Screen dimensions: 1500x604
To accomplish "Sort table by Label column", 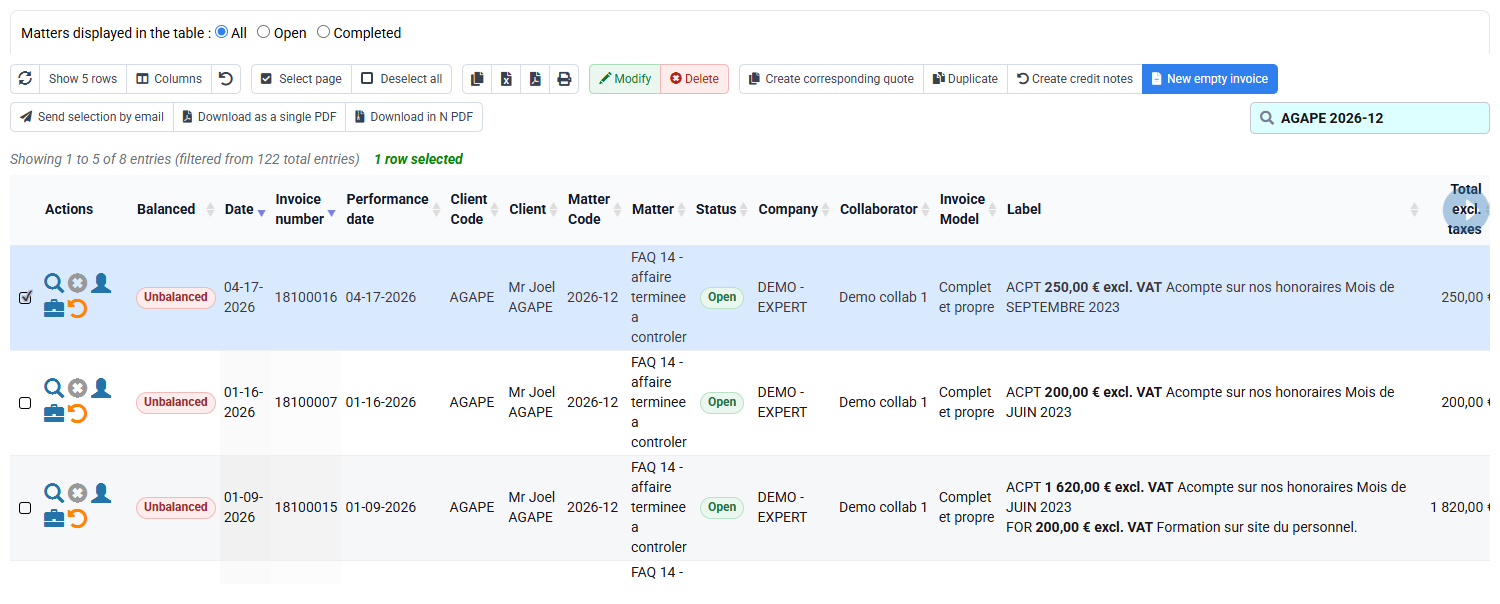I will (1214, 209).
